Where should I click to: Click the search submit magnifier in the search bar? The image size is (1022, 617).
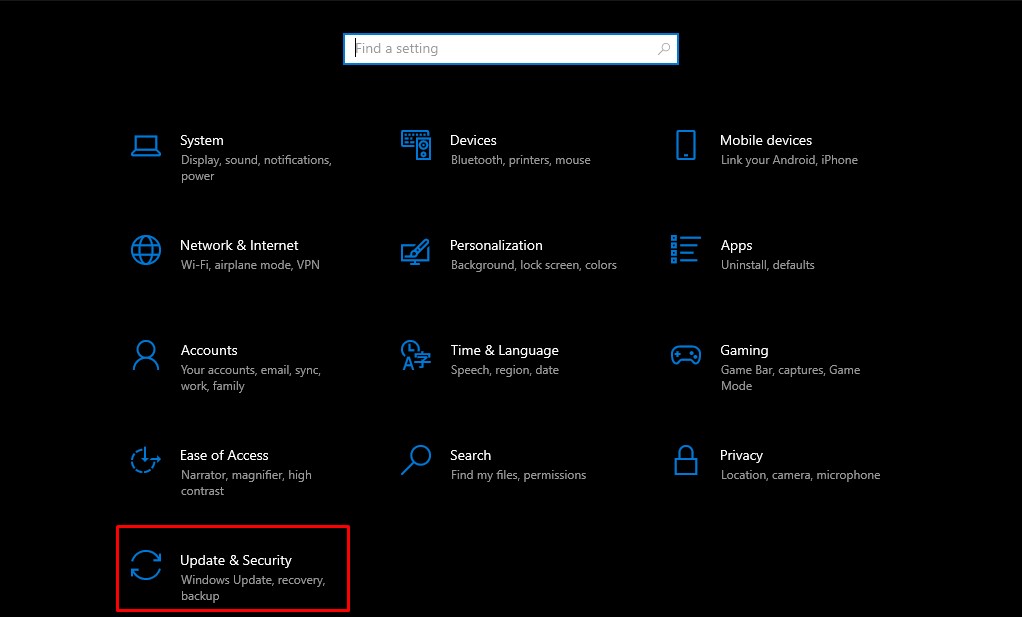pyautogui.click(x=664, y=48)
